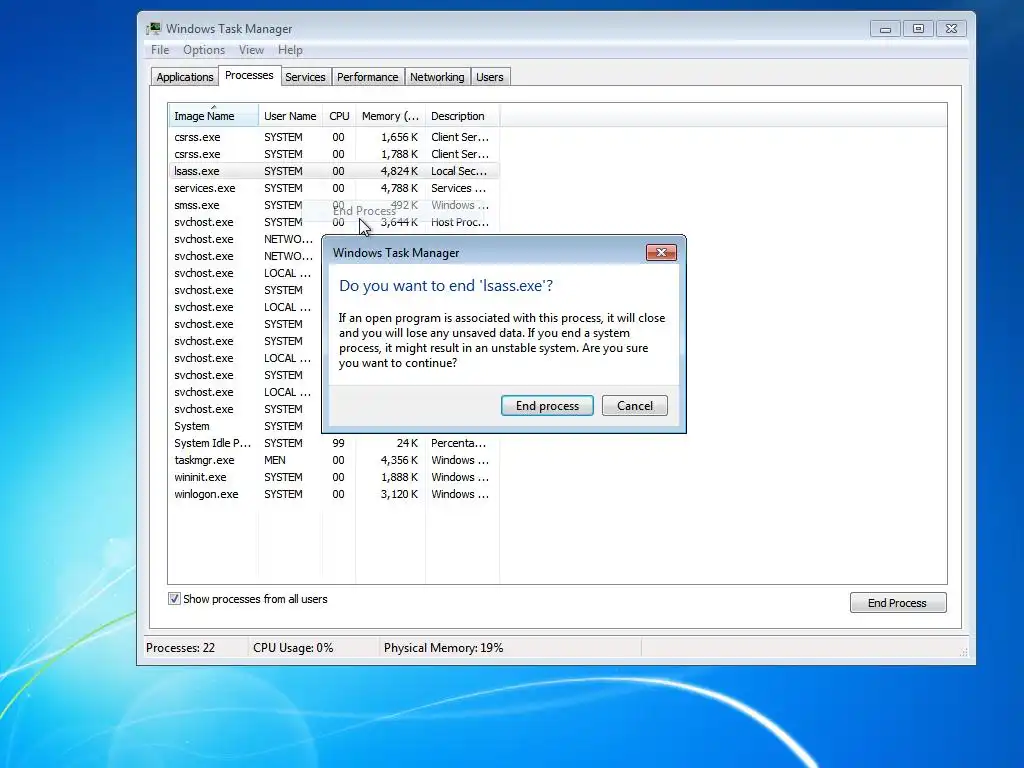
Task: Click the window resize grip corner
Action: click(963, 651)
